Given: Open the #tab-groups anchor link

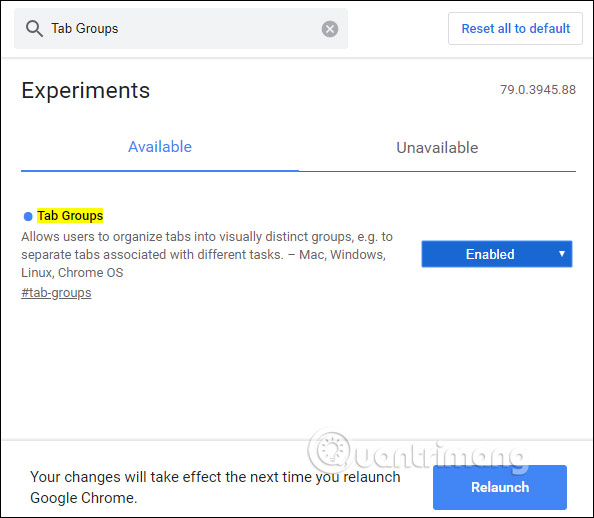Looking at the screenshot, I should (x=56, y=293).
